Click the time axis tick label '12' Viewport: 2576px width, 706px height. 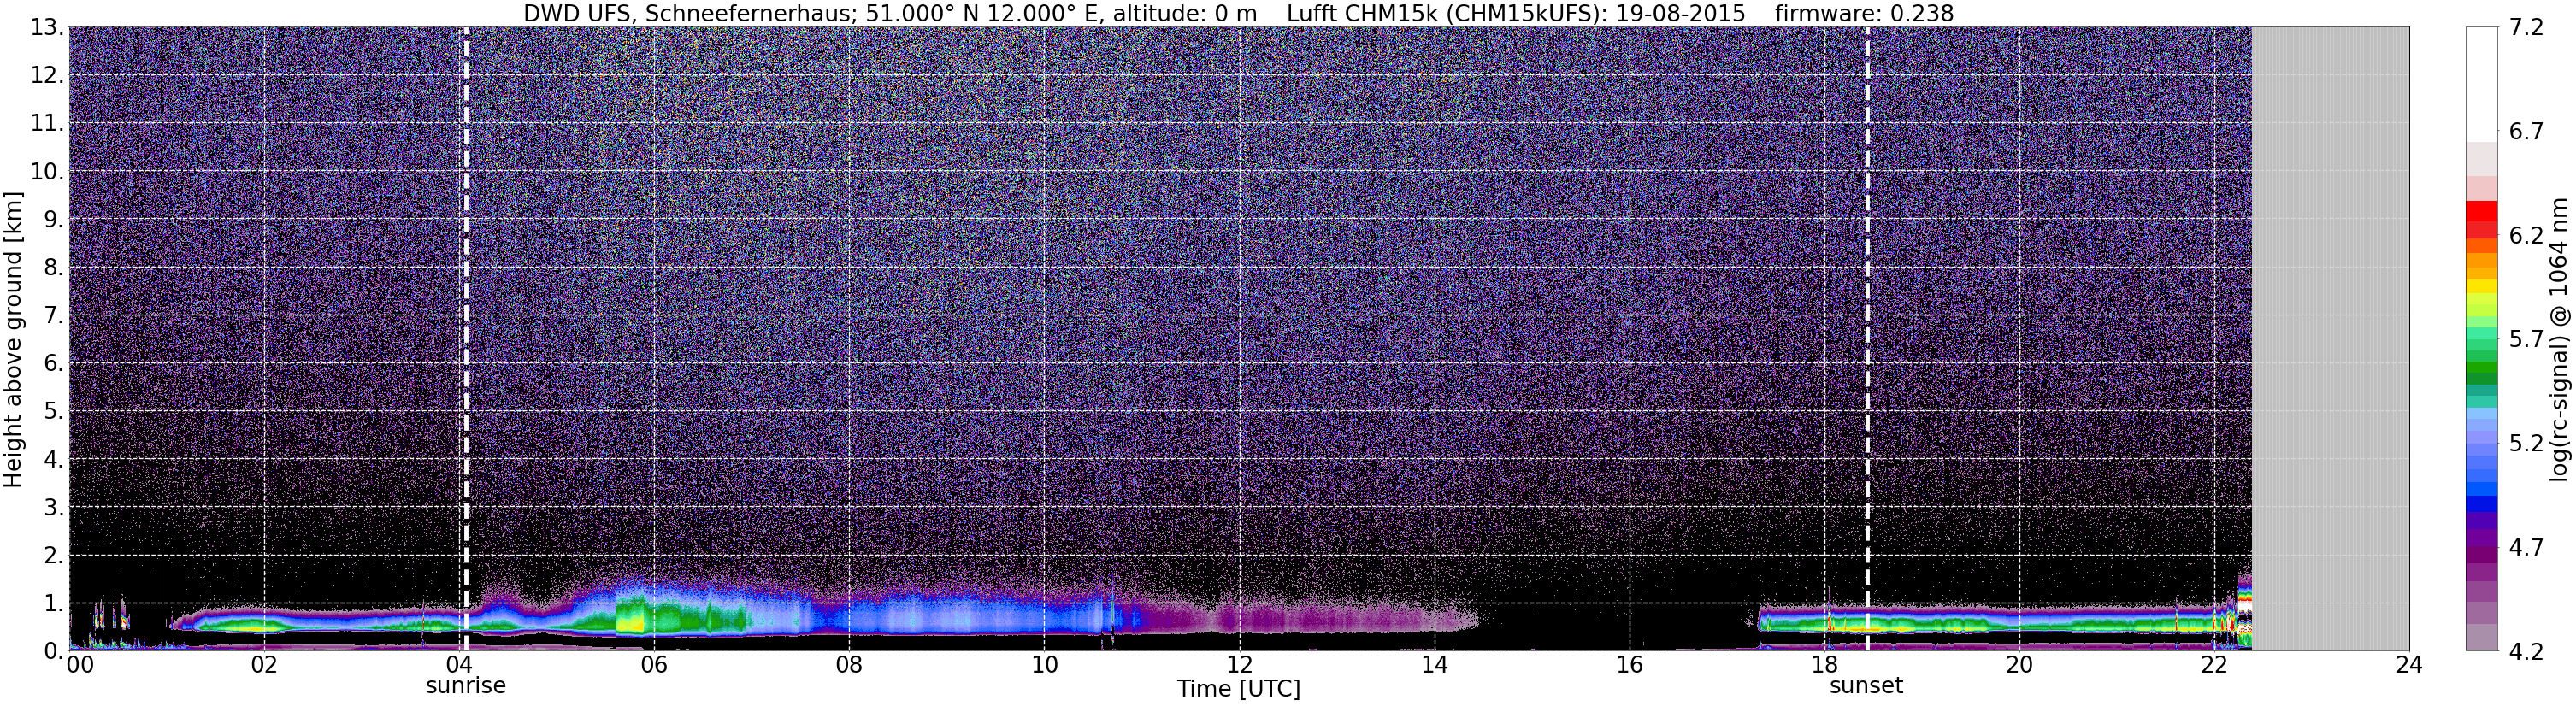pyautogui.click(x=1238, y=666)
